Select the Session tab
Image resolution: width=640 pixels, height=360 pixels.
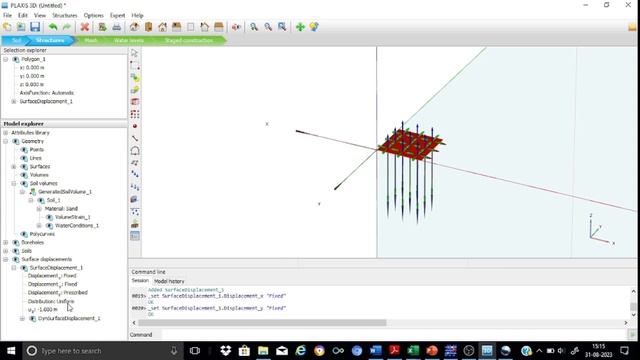[140, 281]
